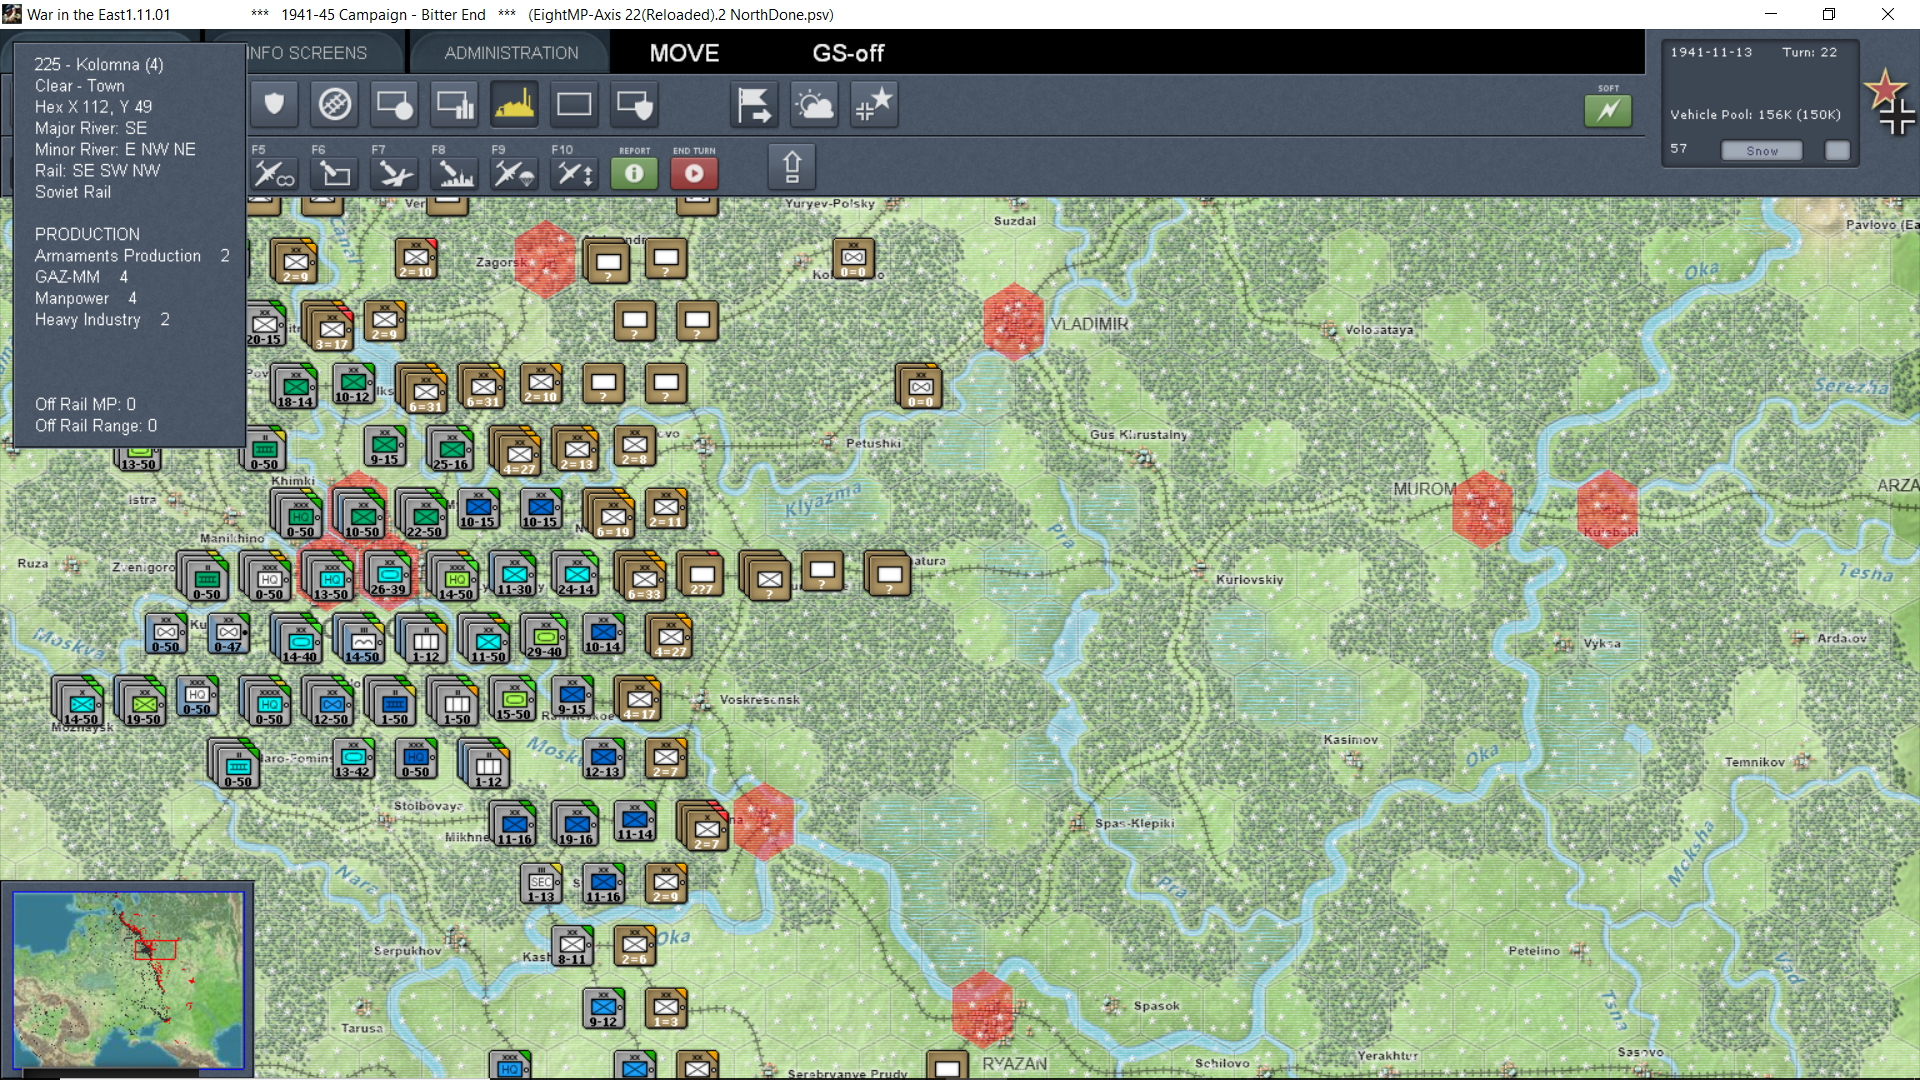Select F8 bomb city mode icon
This screenshot has height=1080, width=1920.
pos(455,174)
